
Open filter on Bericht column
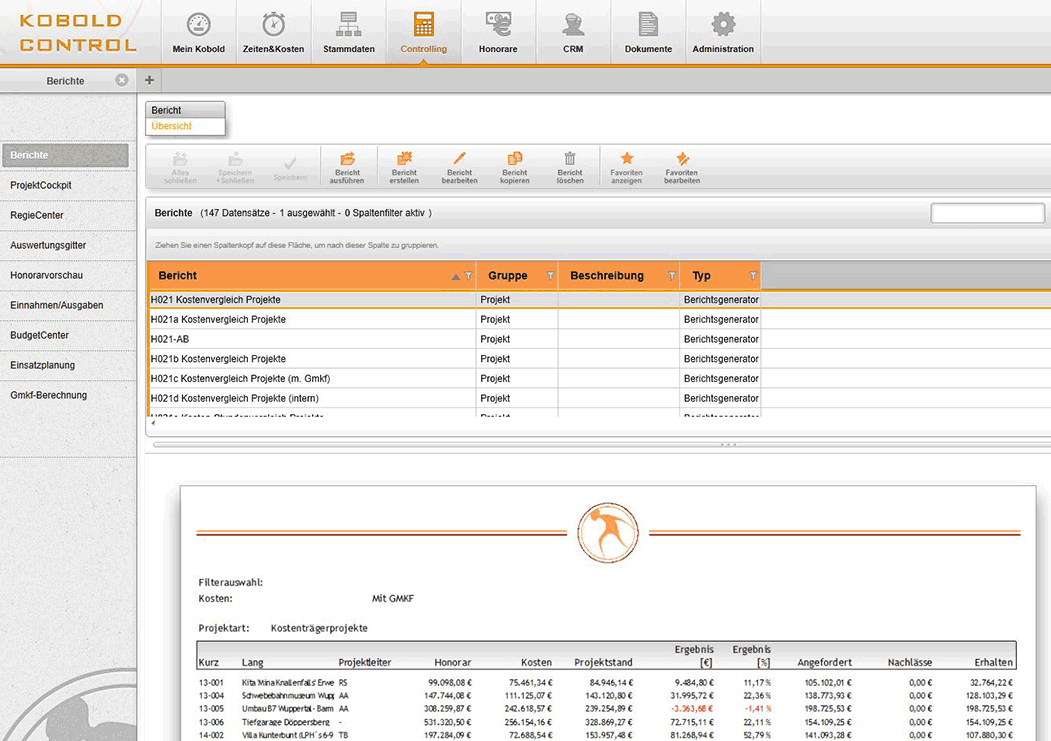point(469,276)
